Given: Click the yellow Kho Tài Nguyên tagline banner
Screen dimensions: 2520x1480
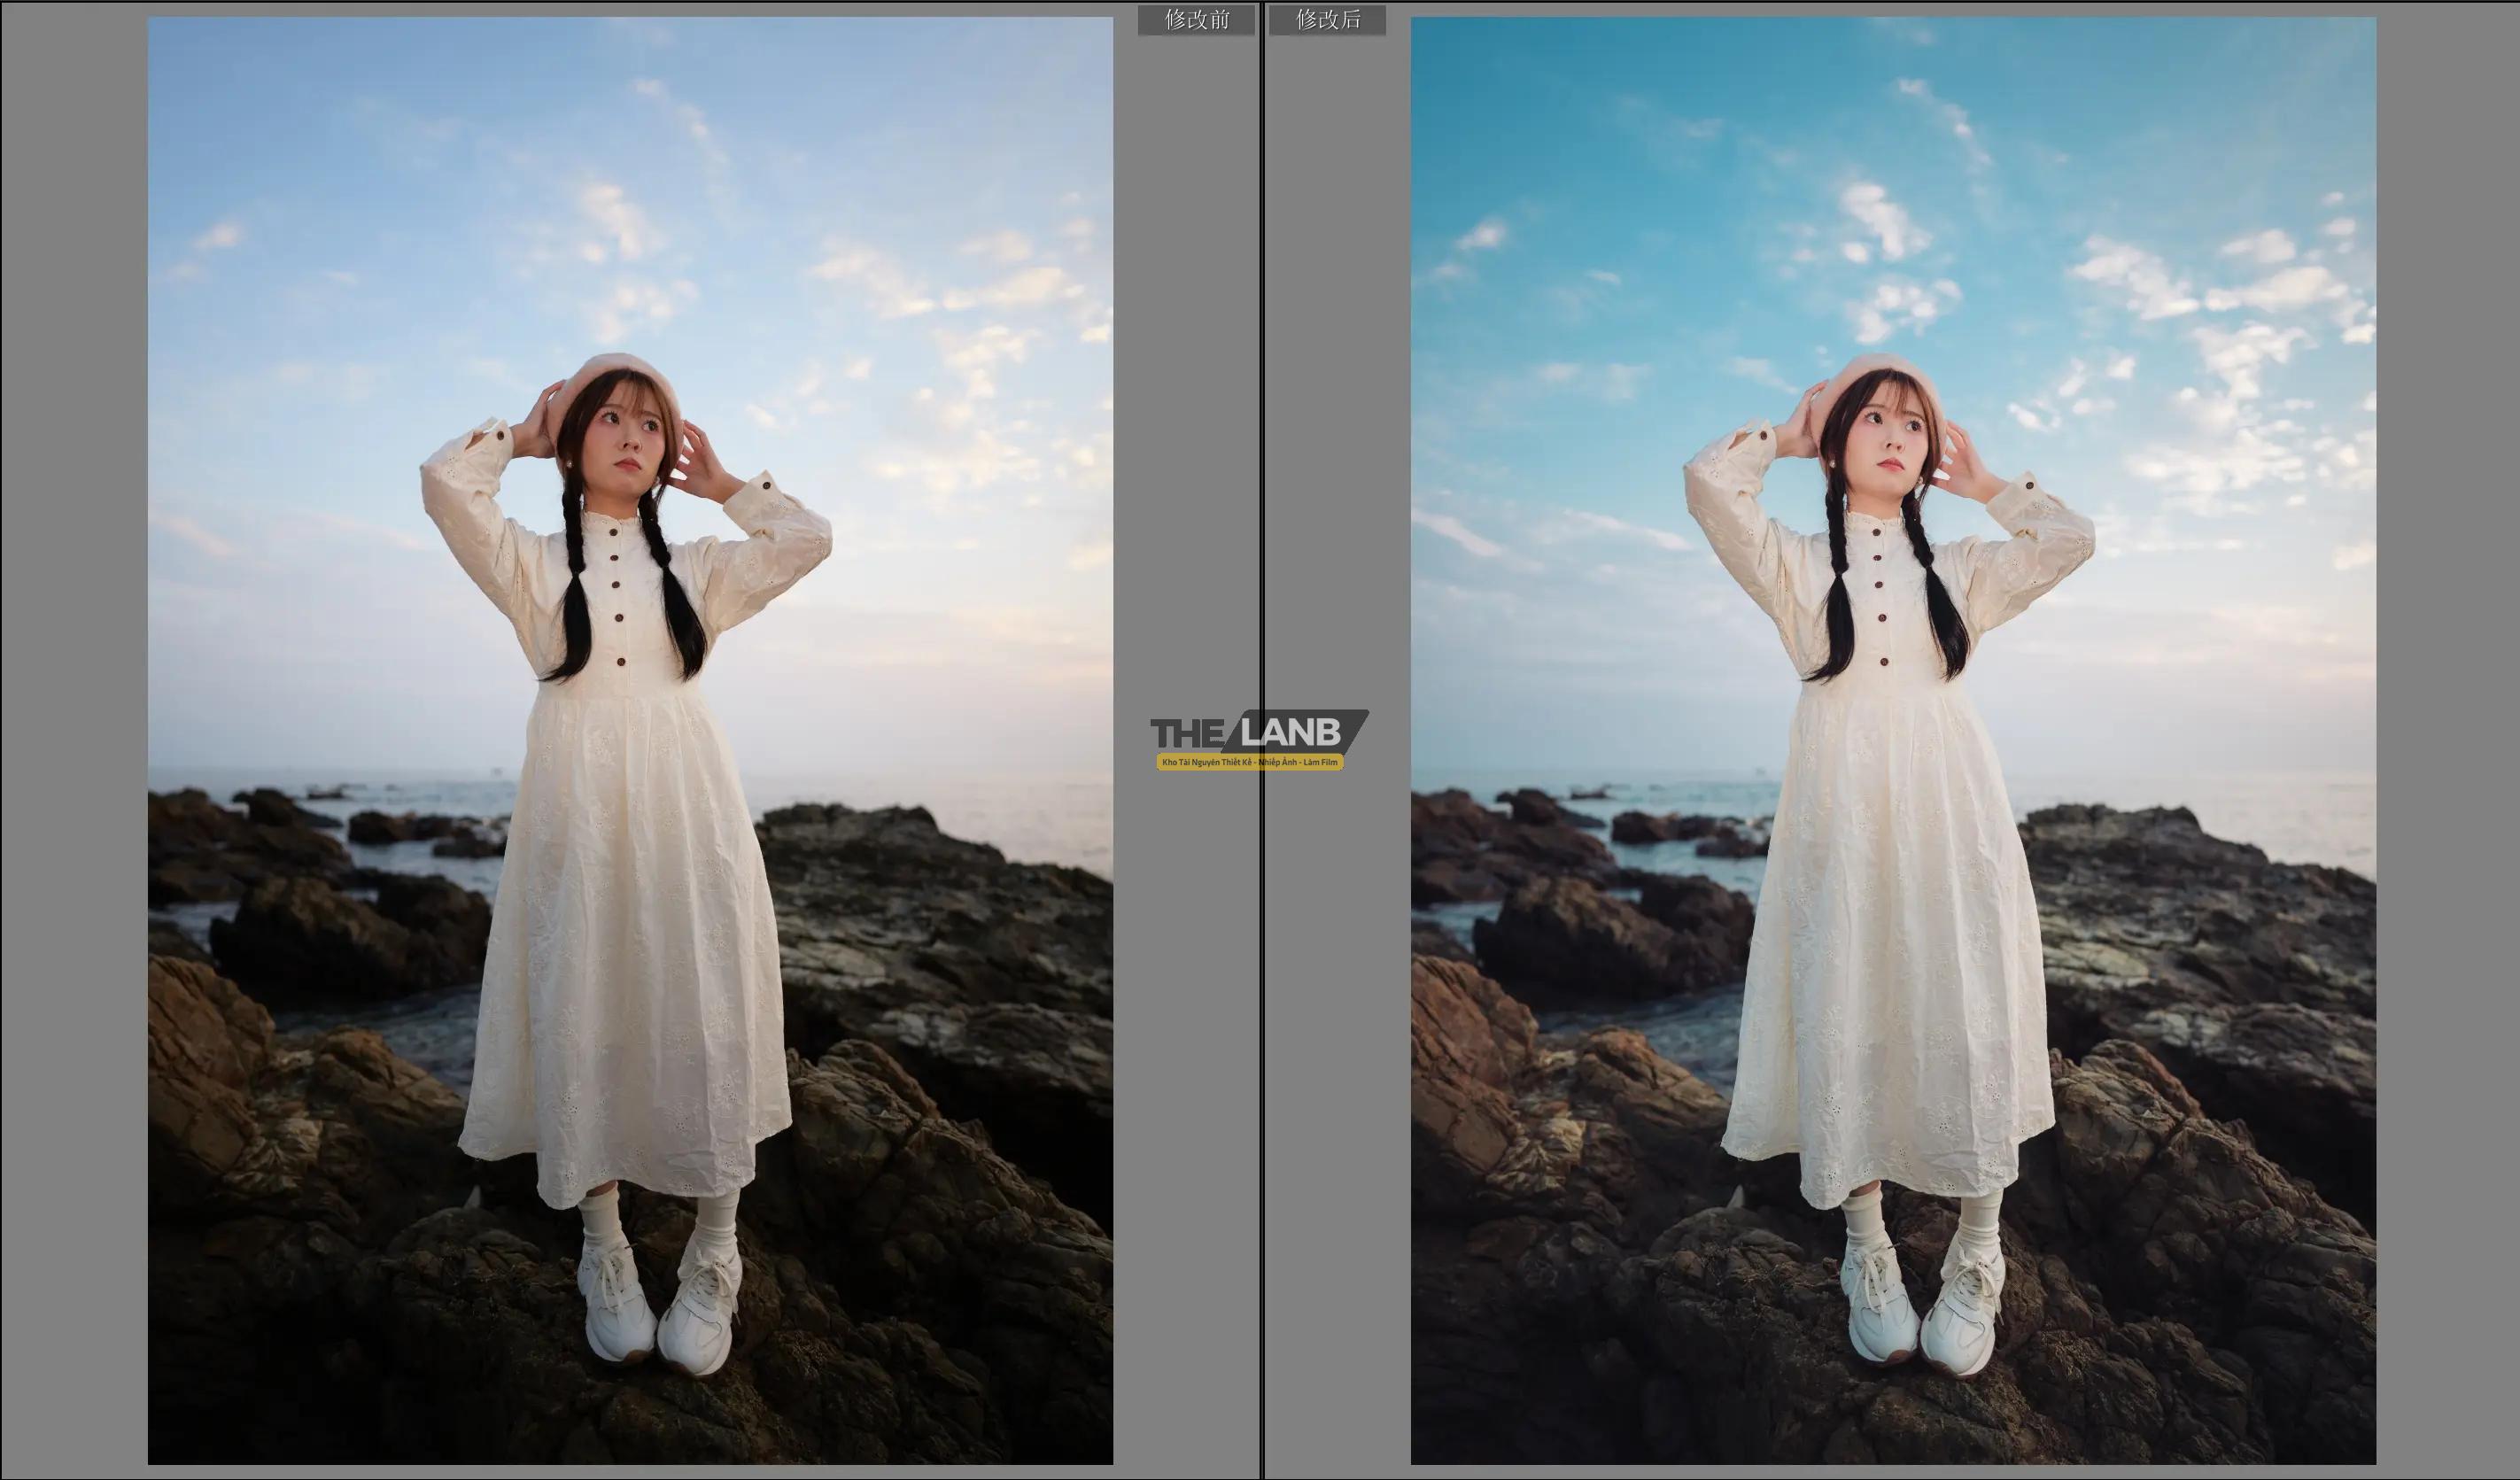Looking at the screenshot, I should [1249, 763].
